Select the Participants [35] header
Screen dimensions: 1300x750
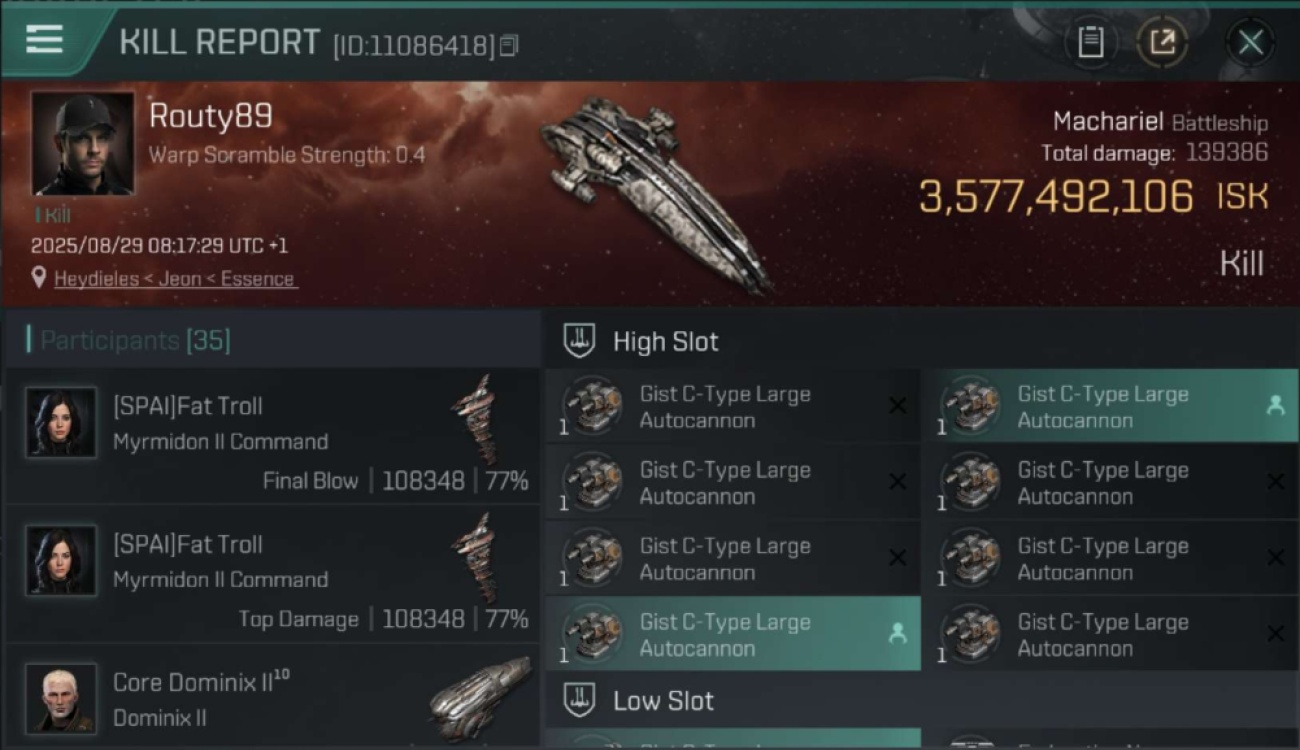click(135, 341)
